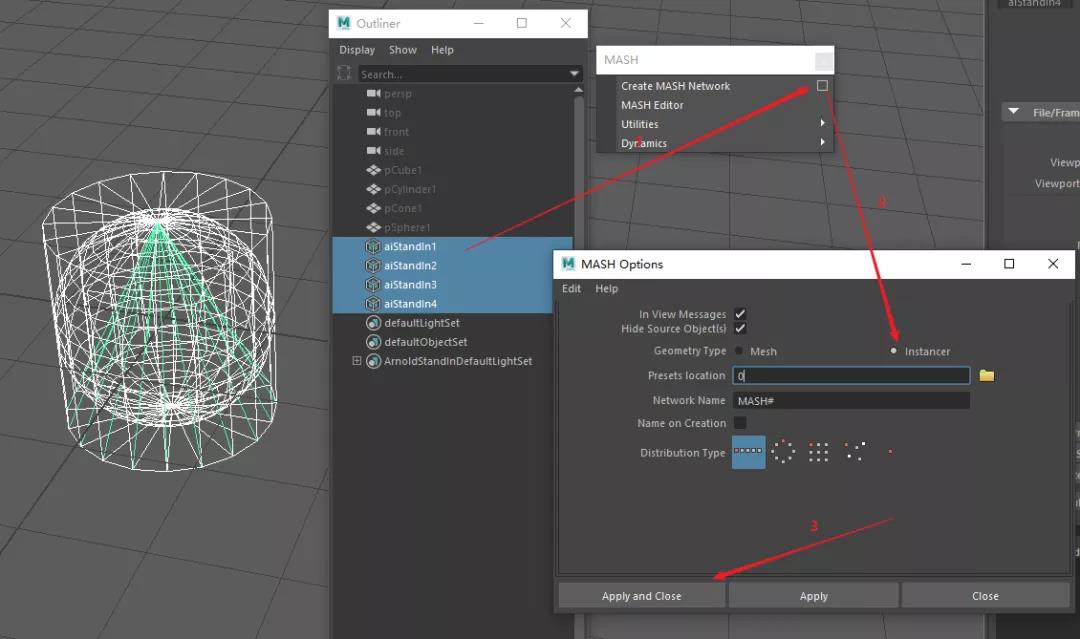Image resolution: width=1080 pixels, height=639 pixels.
Task: Click the Presets location input field
Action: 851,375
